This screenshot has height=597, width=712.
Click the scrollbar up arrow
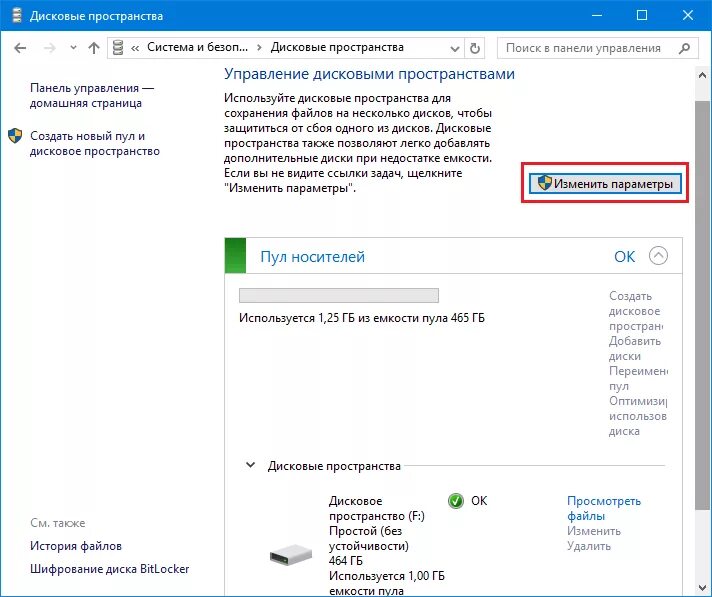click(702, 75)
